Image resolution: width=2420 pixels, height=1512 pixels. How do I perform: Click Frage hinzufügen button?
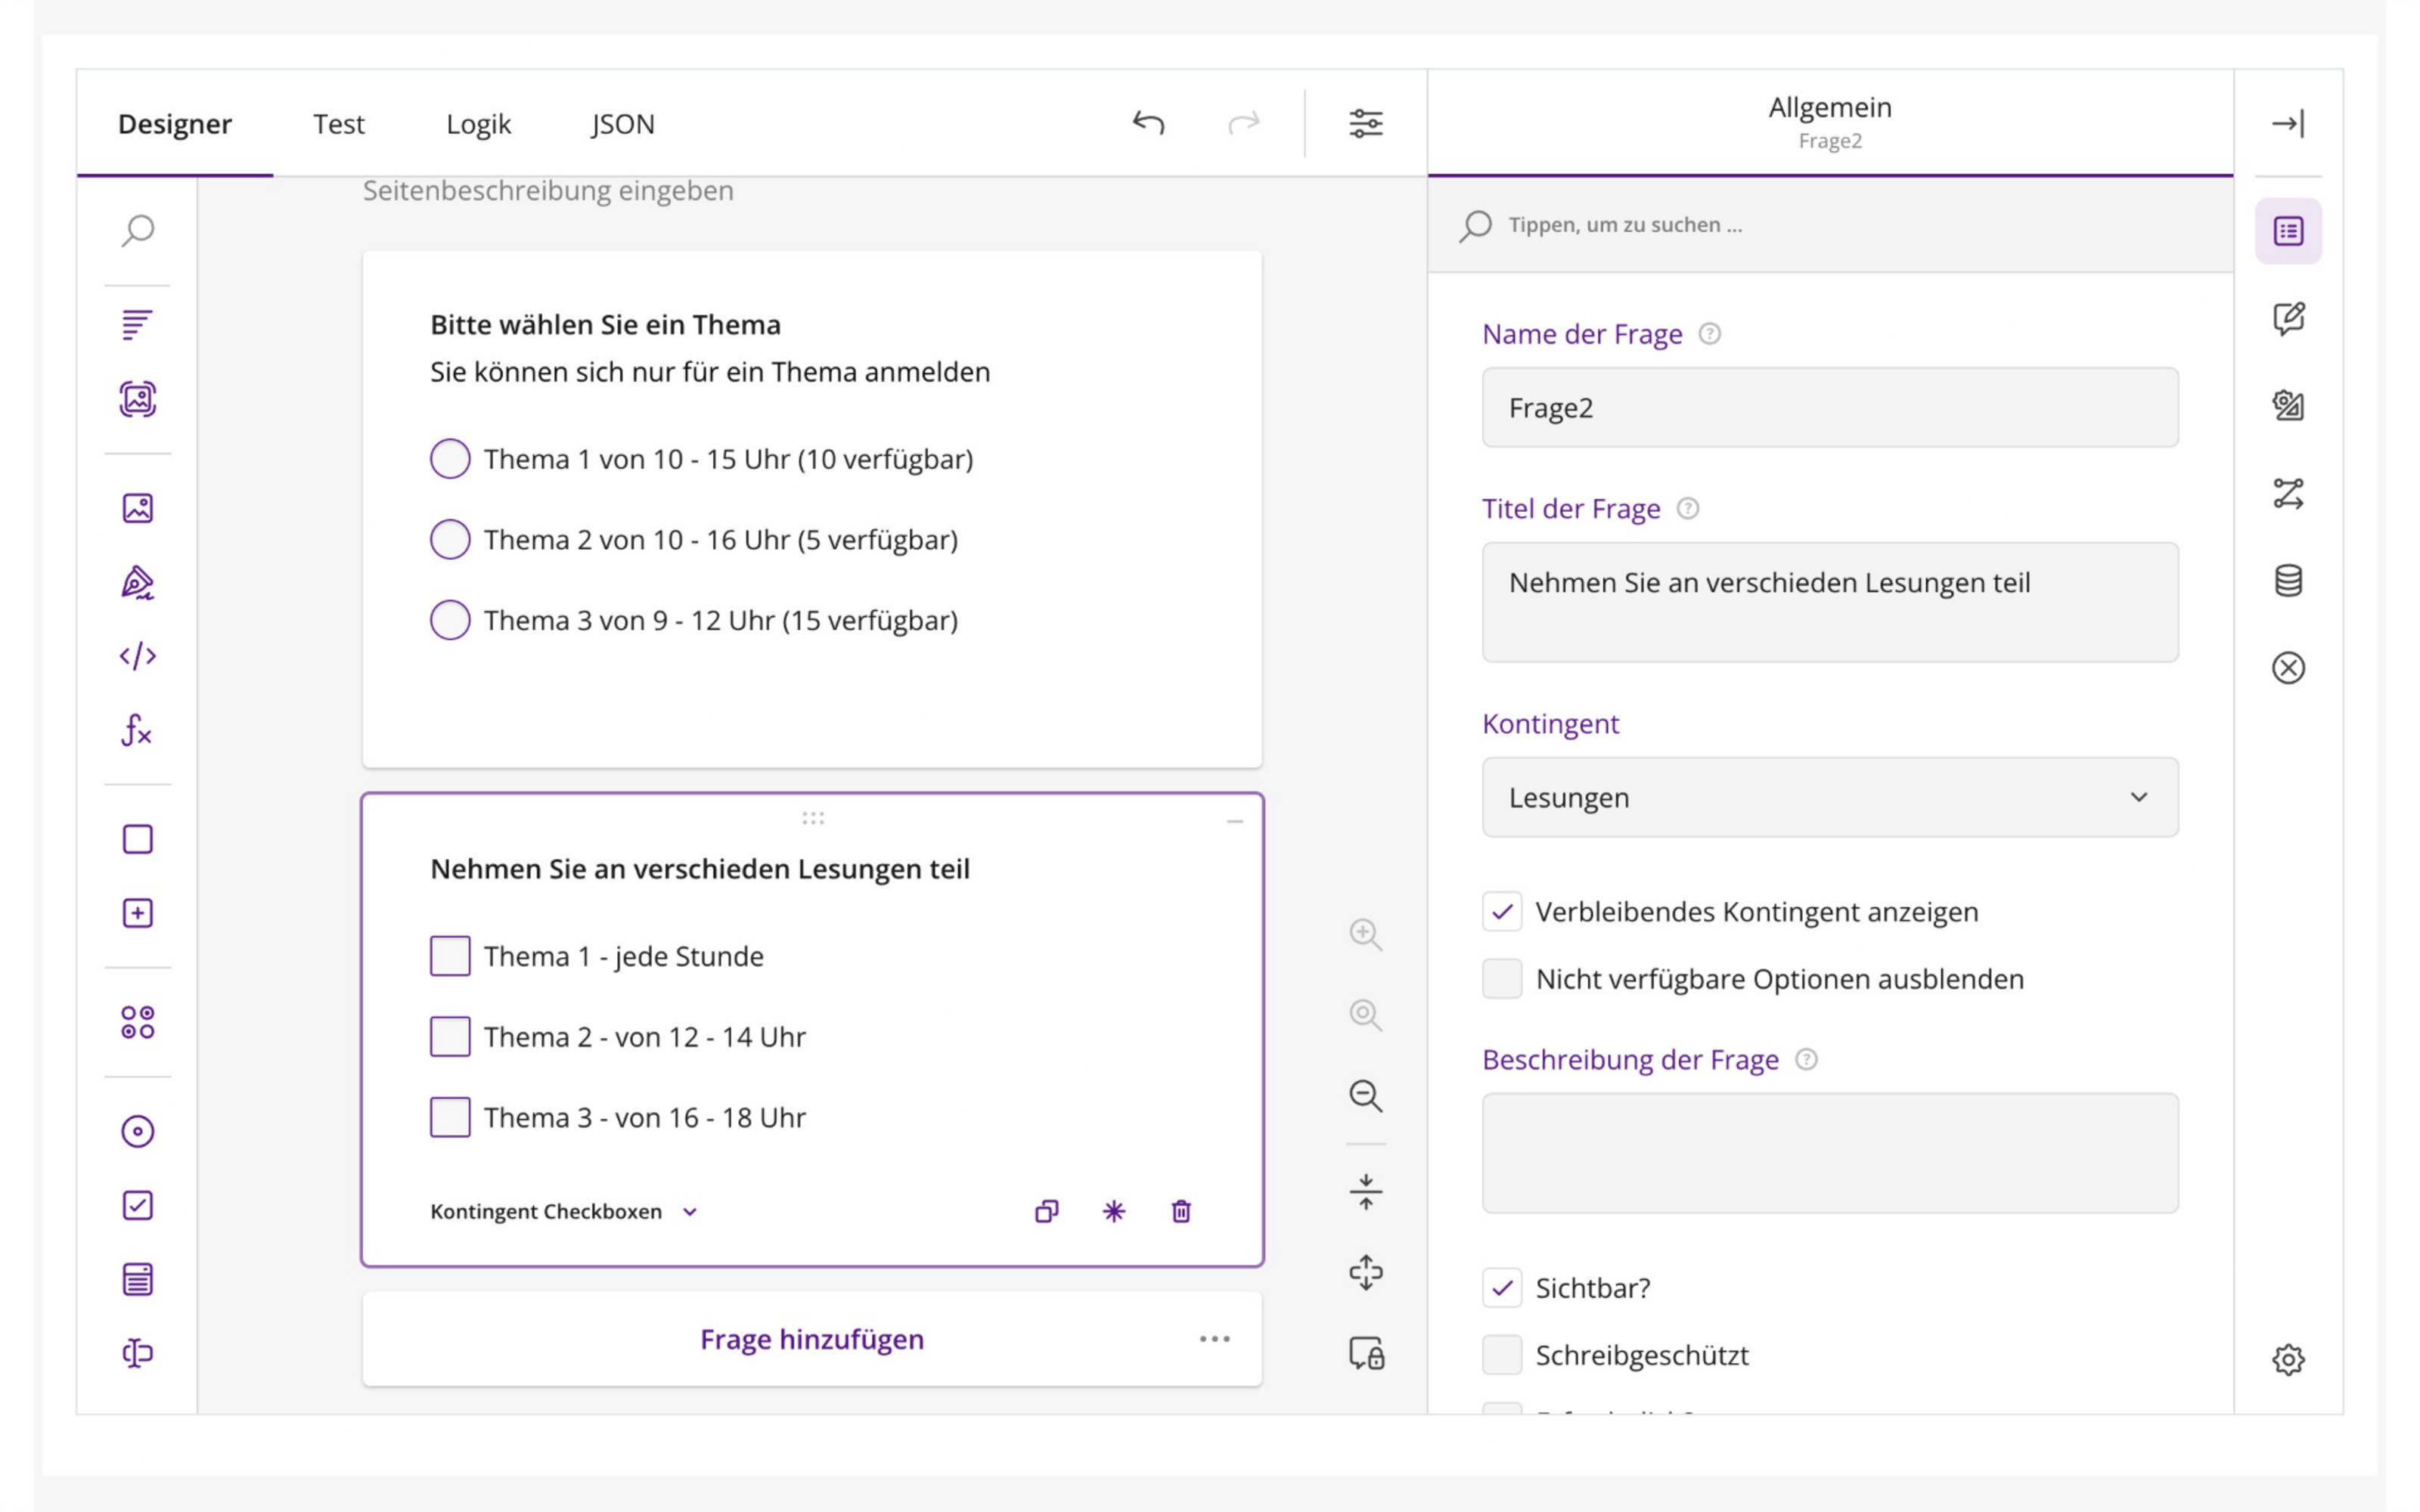coord(812,1339)
